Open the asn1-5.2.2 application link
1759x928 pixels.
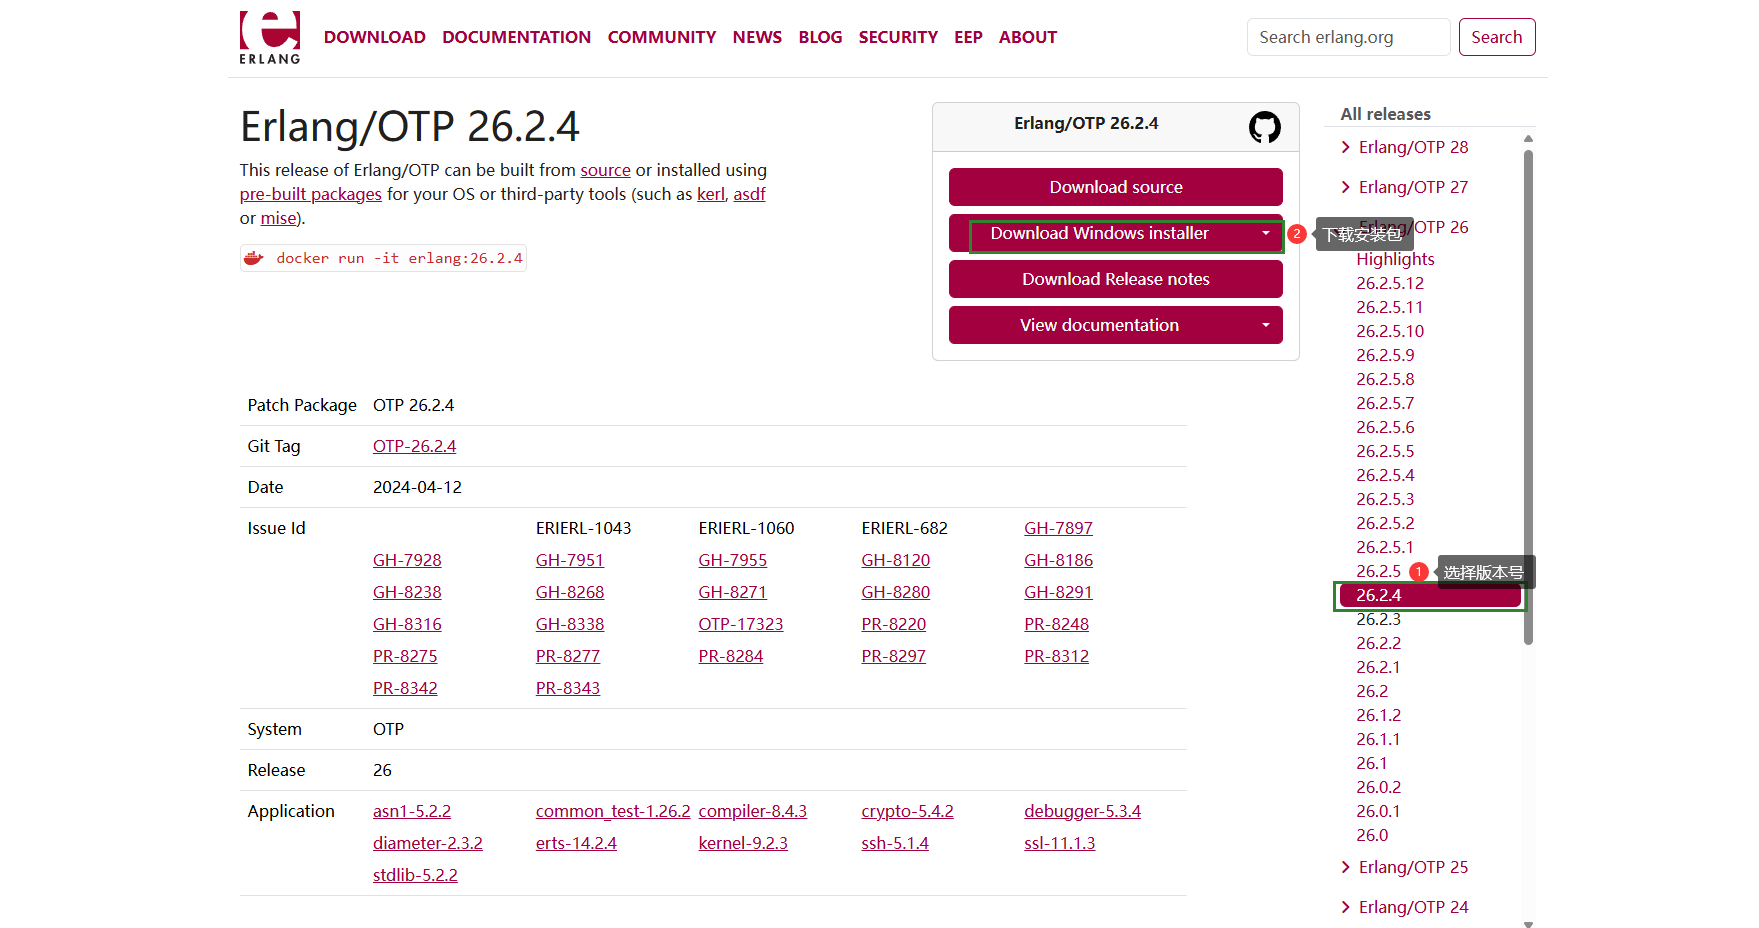pos(412,811)
